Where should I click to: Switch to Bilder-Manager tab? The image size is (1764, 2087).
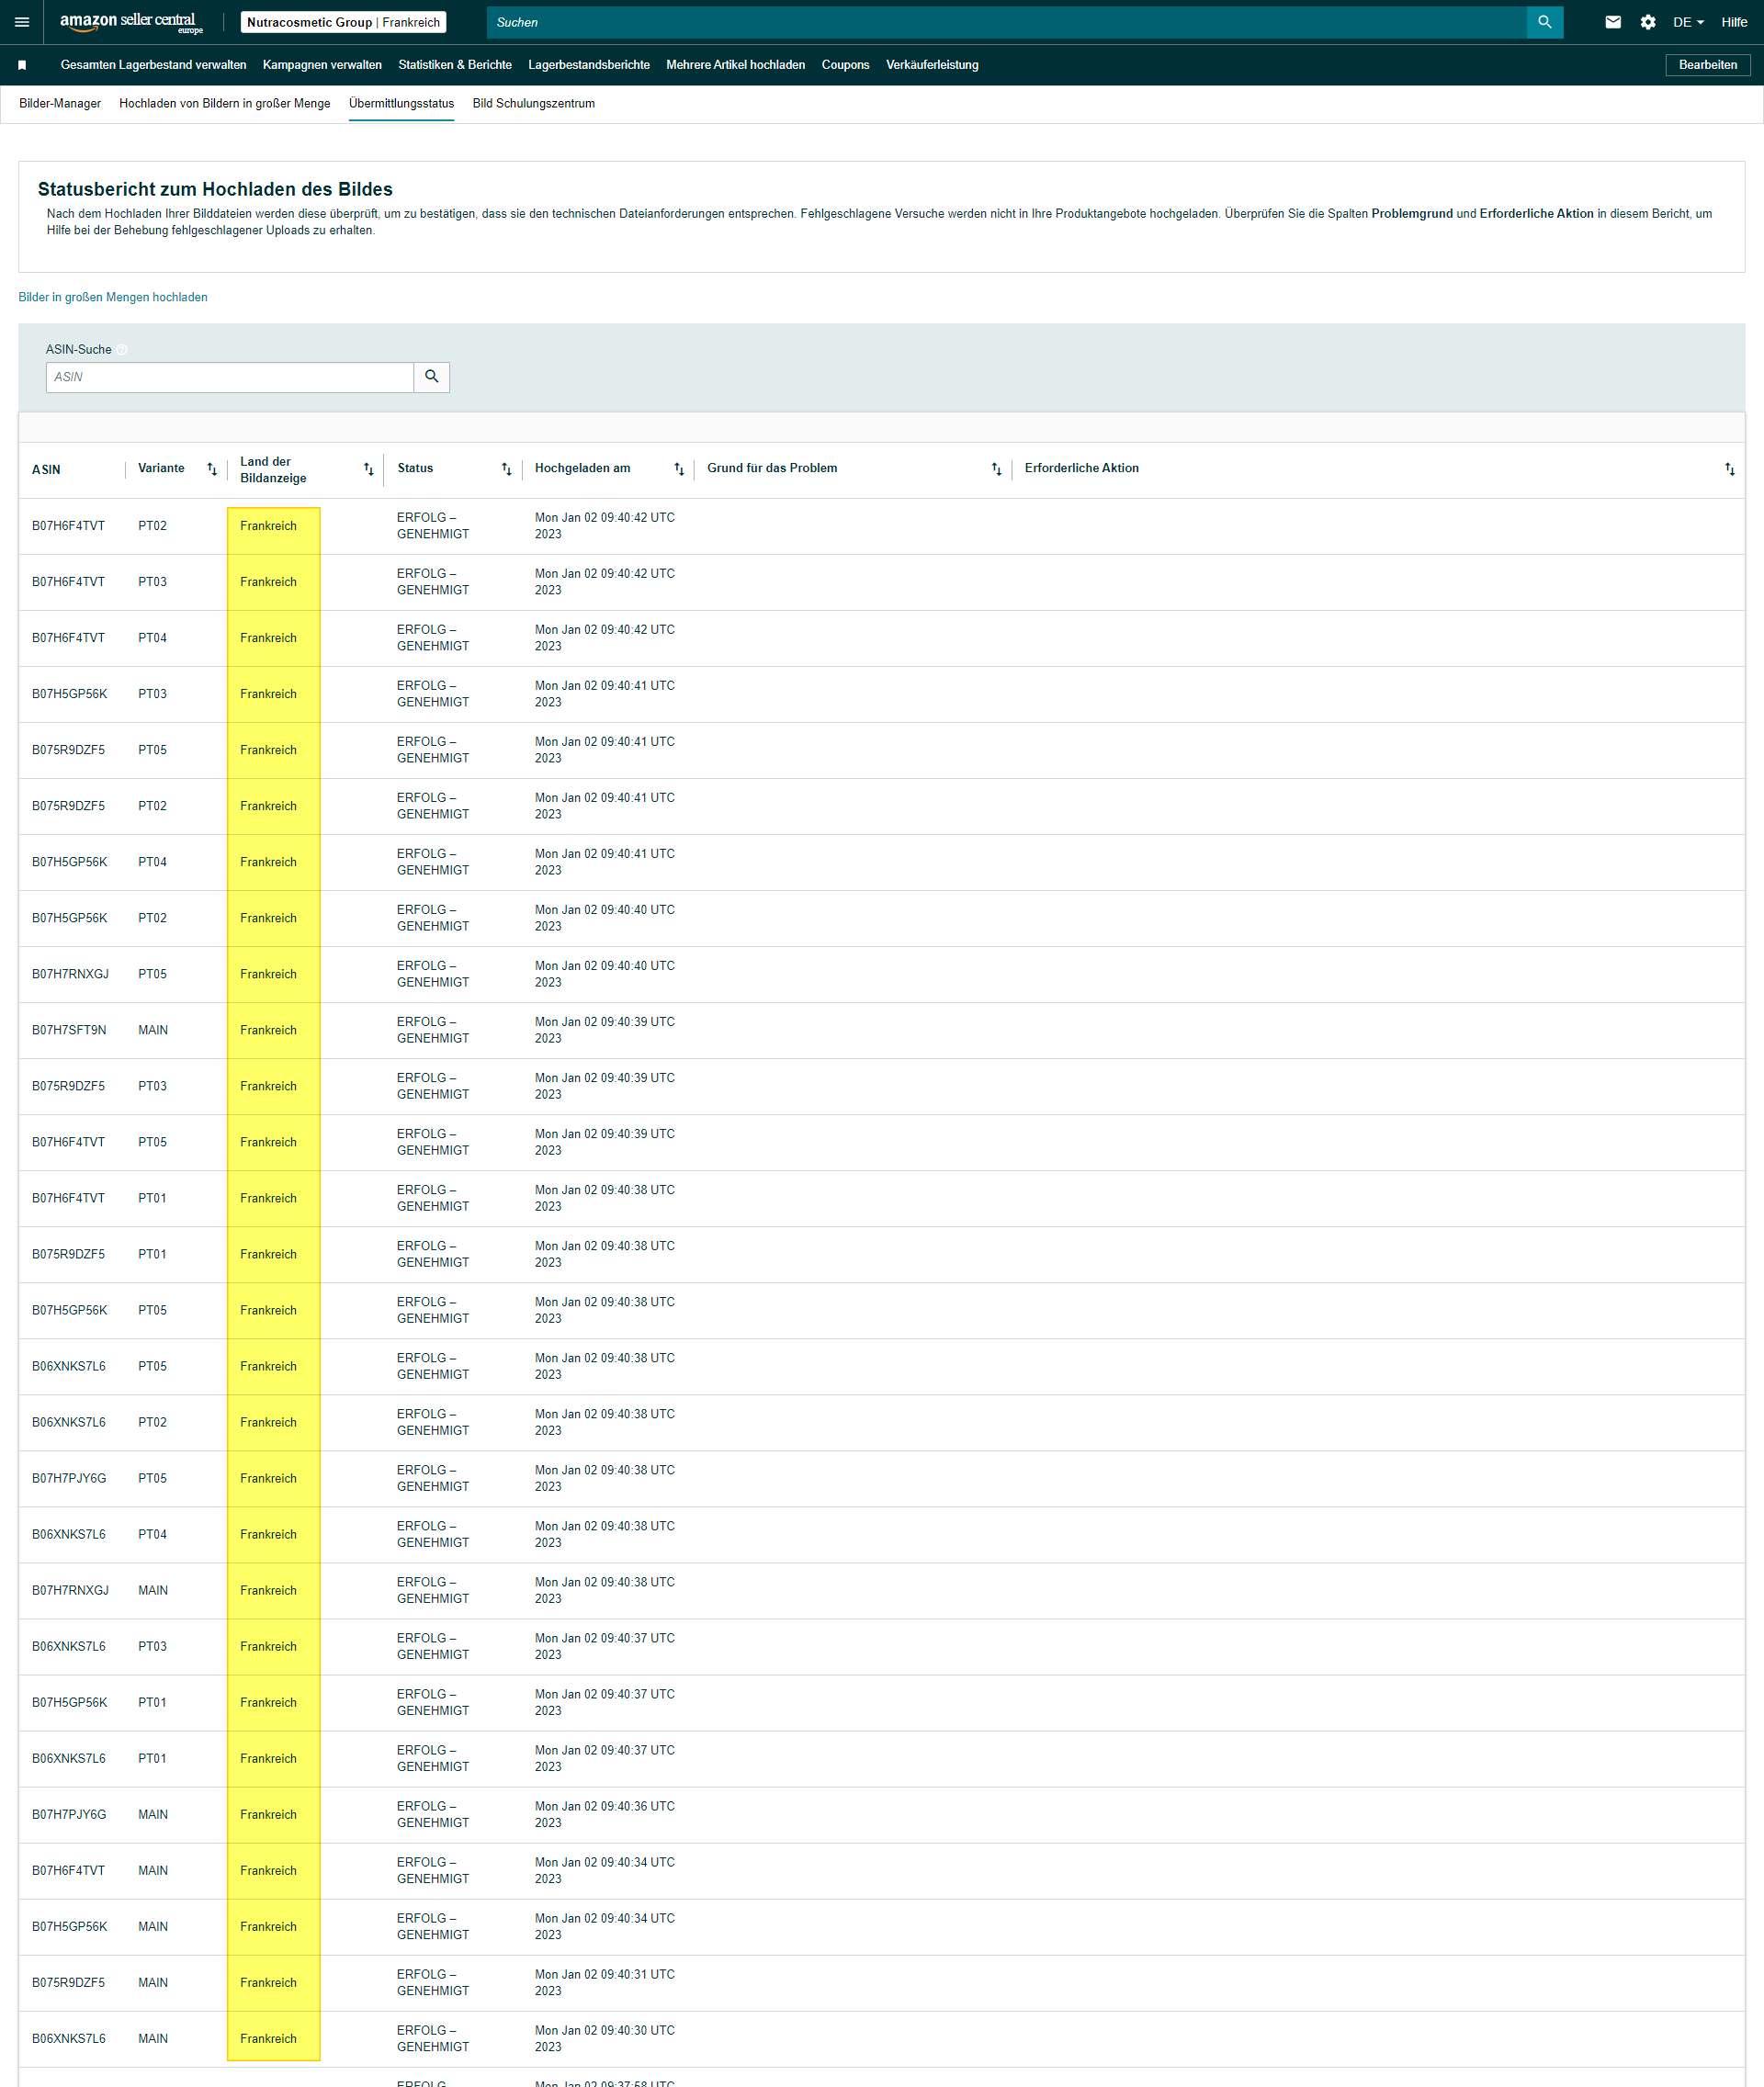(x=60, y=104)
